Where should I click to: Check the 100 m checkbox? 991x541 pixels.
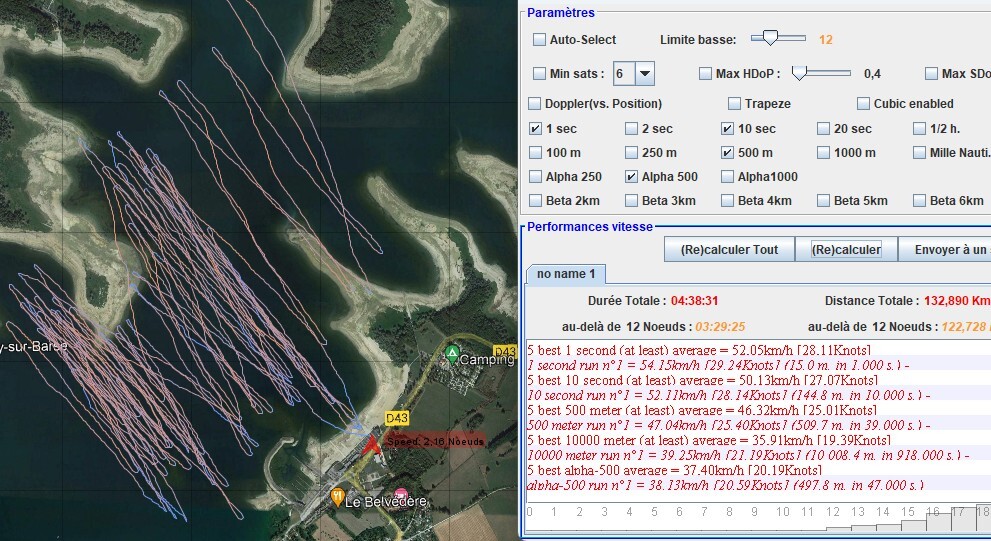(535, 153)
